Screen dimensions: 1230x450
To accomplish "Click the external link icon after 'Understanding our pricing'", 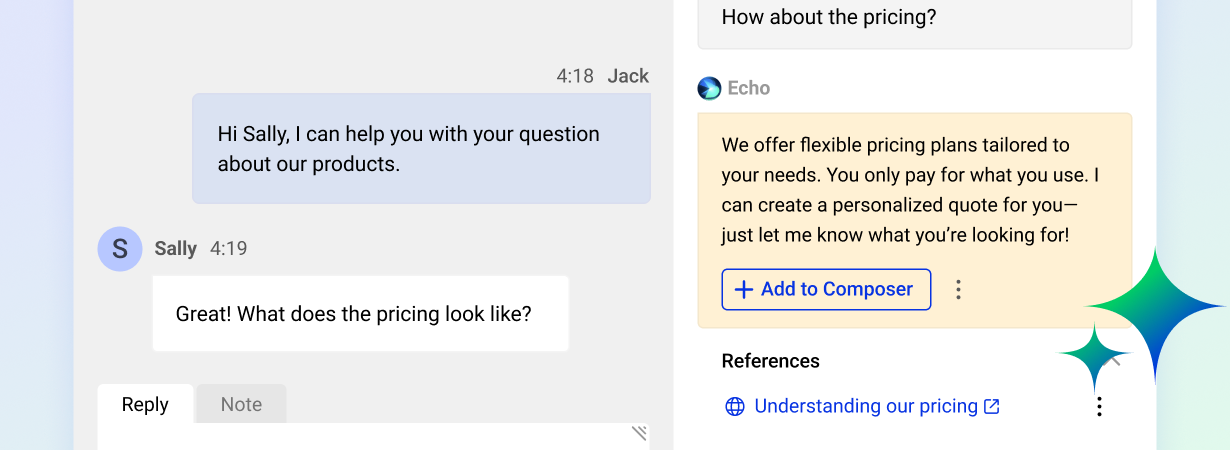I will tap(992, 406).
